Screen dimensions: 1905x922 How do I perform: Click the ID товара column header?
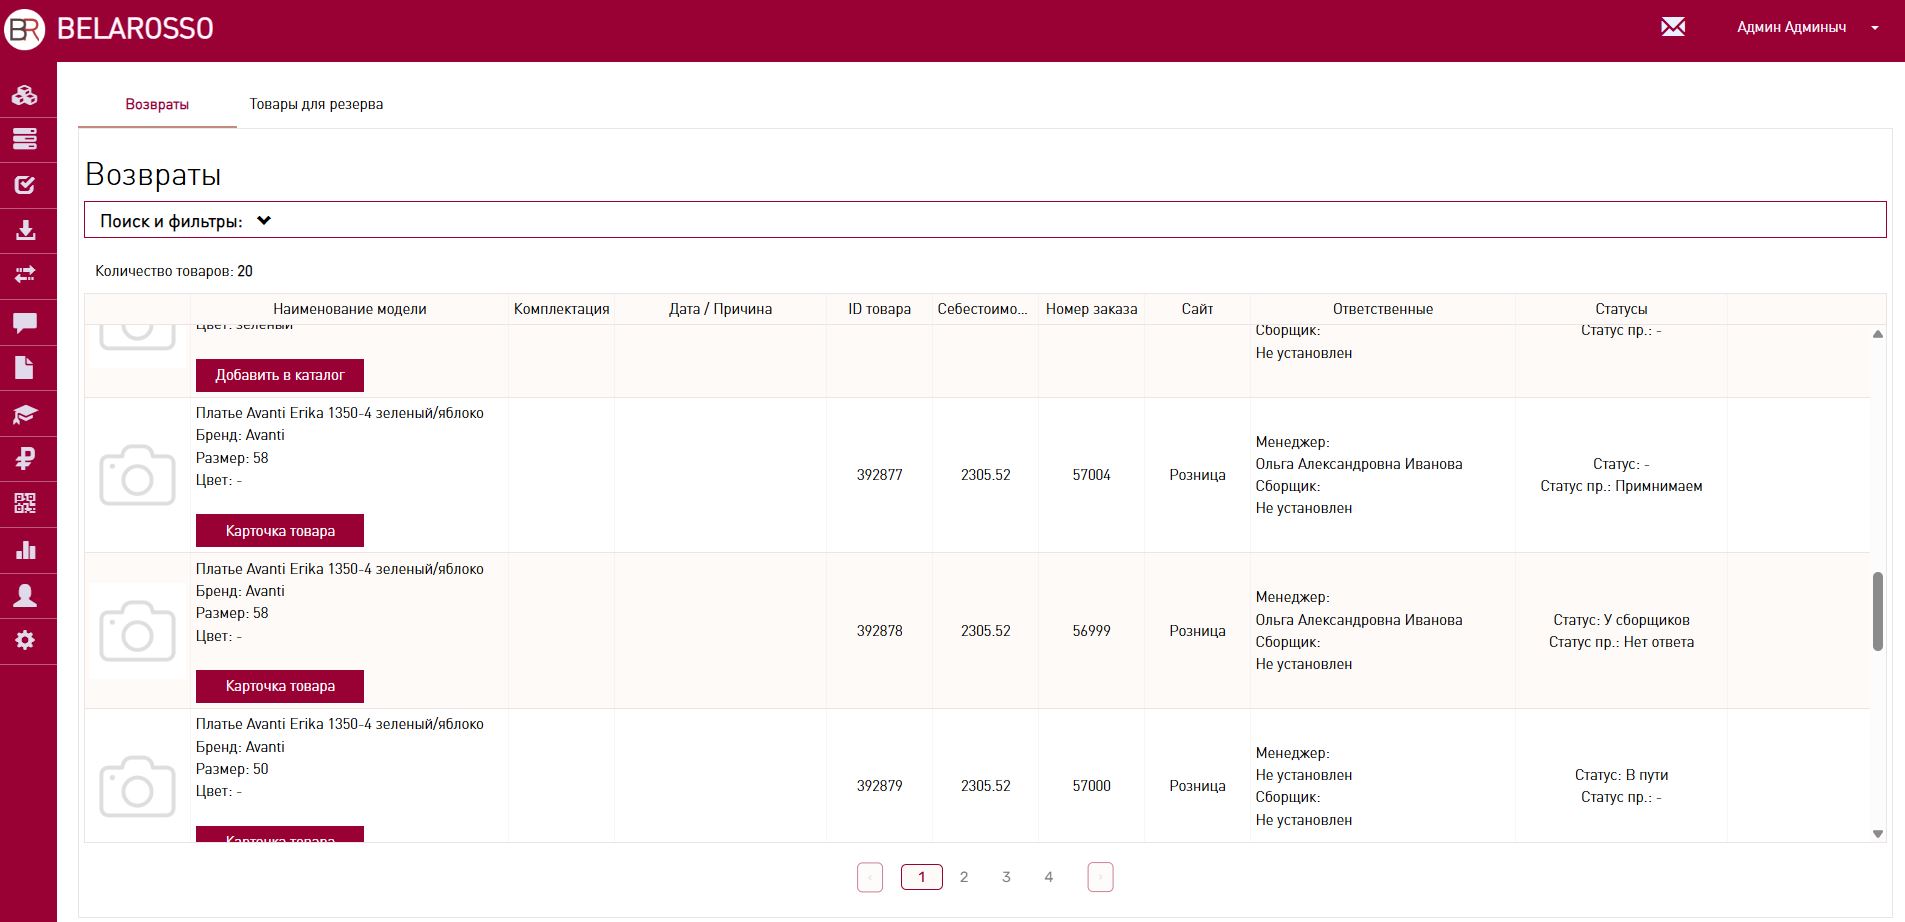tap(880, 309)
